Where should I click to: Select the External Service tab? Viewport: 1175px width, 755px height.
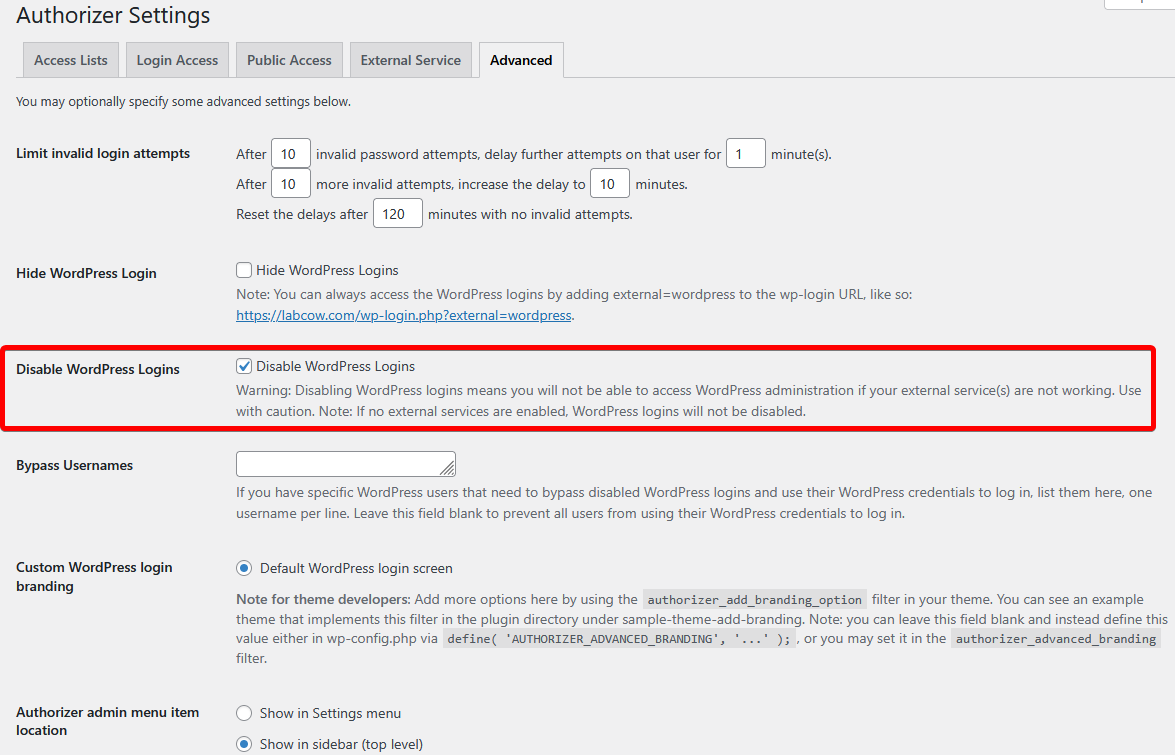coord(411,60)
